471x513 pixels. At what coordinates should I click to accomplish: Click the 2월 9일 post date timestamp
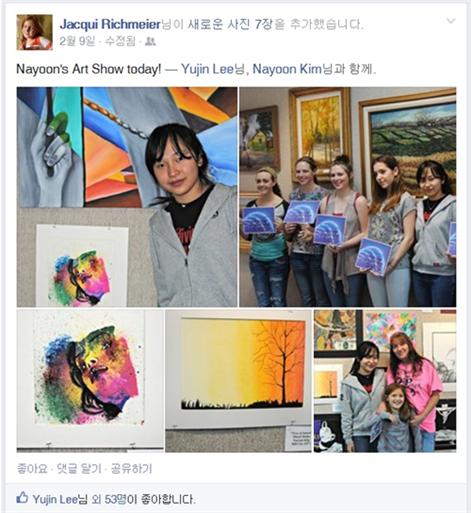pyautogui.click(x=77, y=41)
